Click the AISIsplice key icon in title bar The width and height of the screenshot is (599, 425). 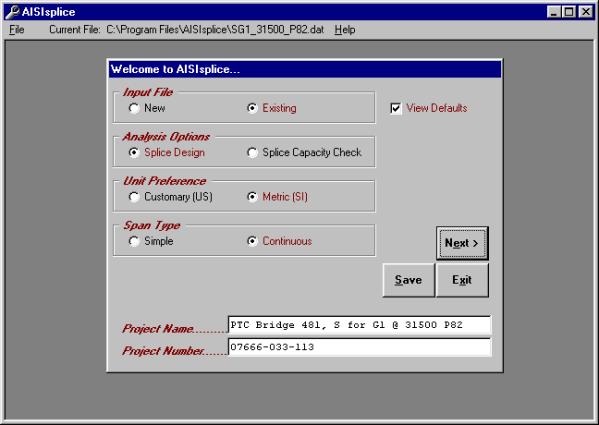point(12,12)
